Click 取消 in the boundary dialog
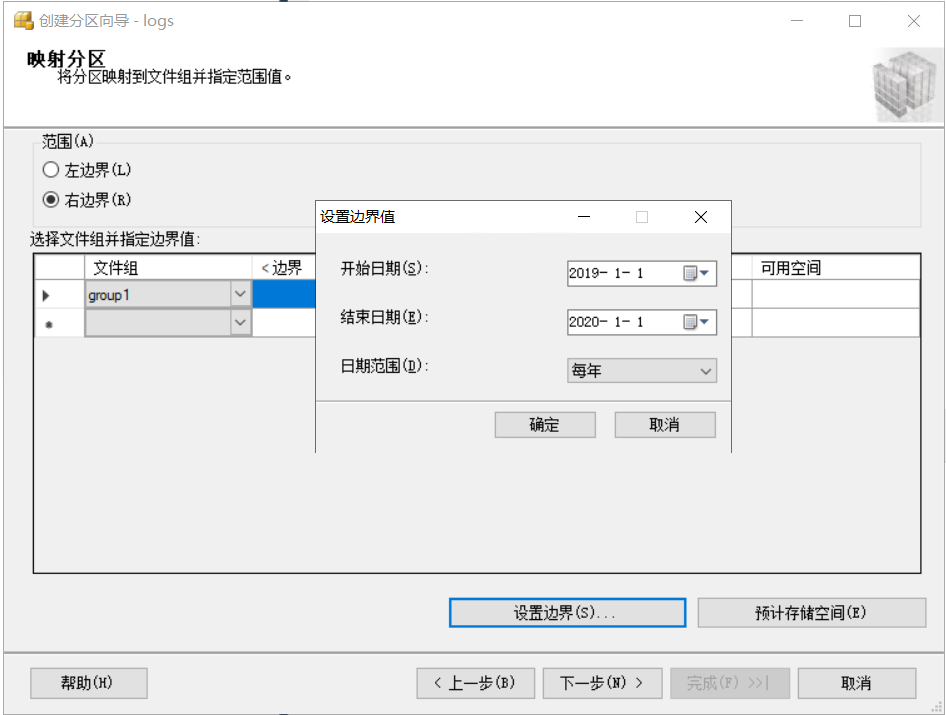 [x=665, y=425]
